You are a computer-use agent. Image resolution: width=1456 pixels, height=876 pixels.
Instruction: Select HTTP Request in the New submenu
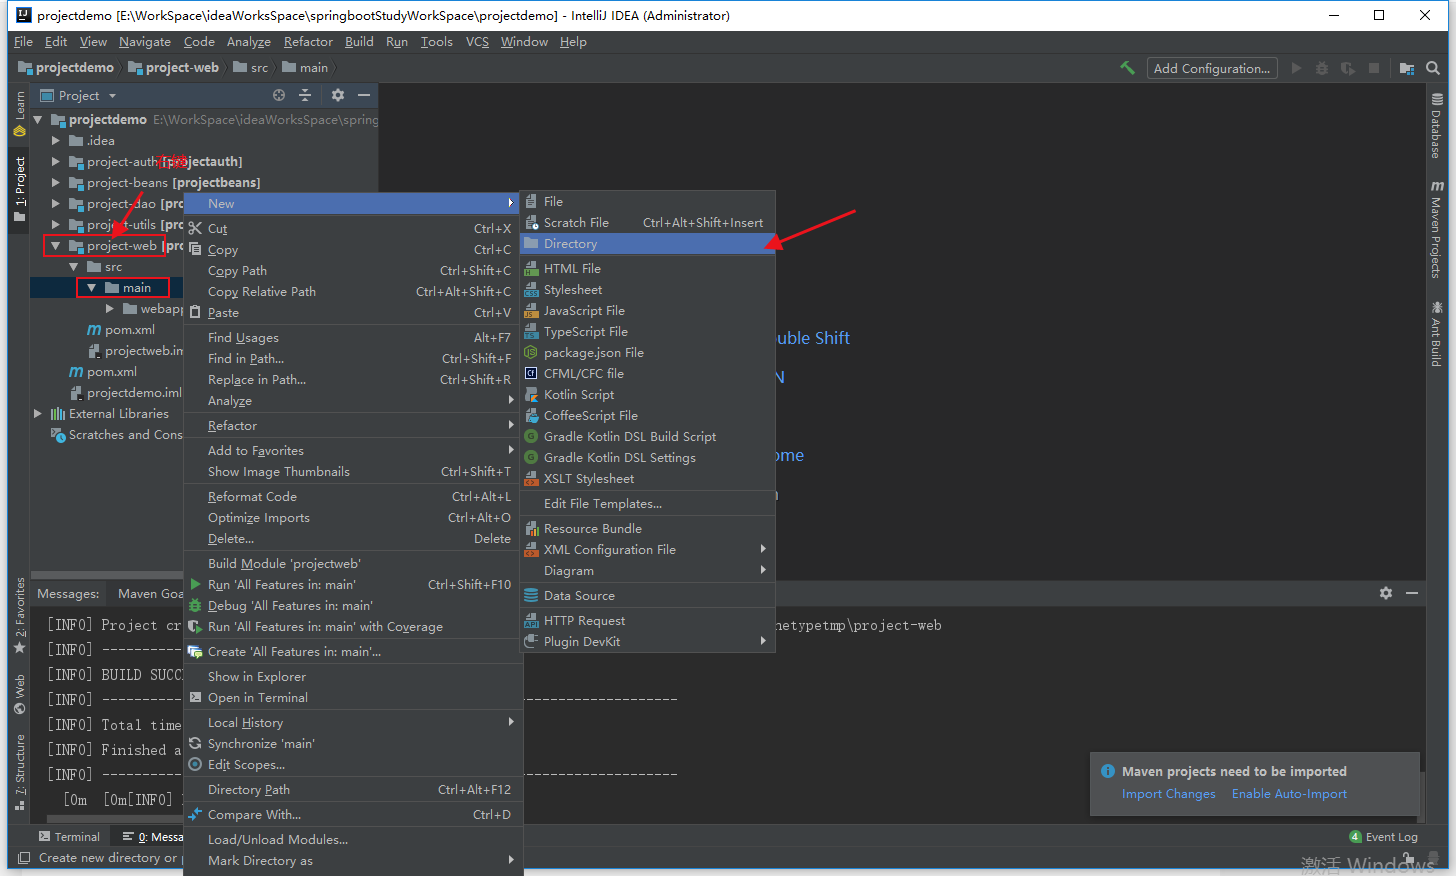click(x=648, y=621)
